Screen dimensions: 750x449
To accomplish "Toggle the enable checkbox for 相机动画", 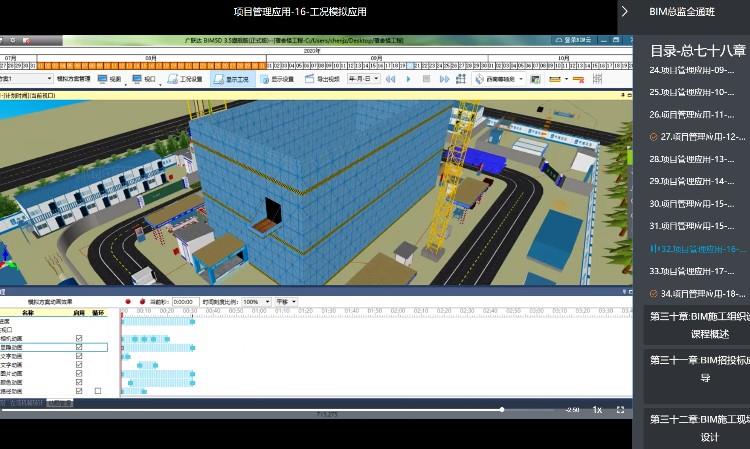I will [79, 339].
